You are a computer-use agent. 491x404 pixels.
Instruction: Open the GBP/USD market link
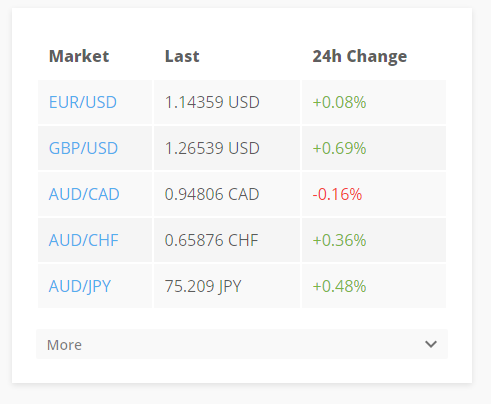(x=83, y=148)
